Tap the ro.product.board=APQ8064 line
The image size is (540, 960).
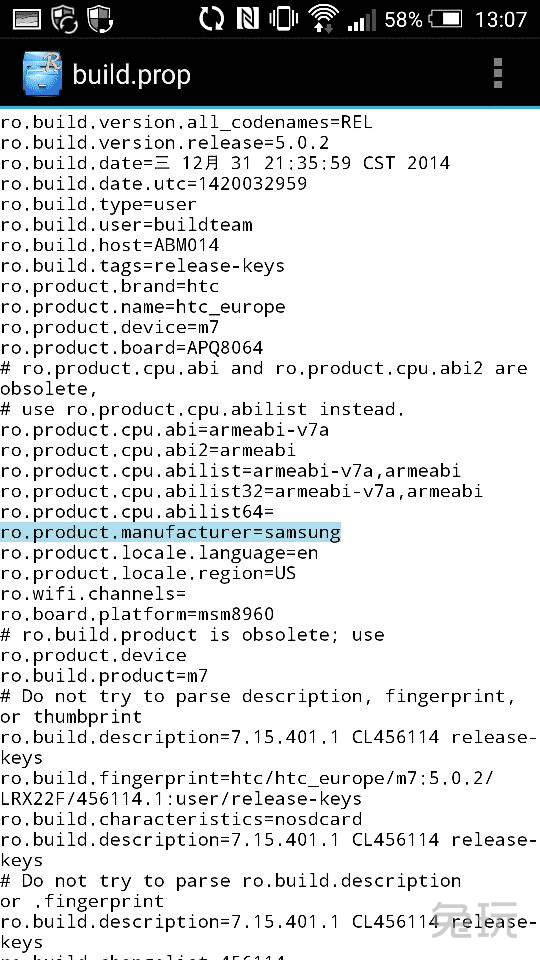coord(132,348)
